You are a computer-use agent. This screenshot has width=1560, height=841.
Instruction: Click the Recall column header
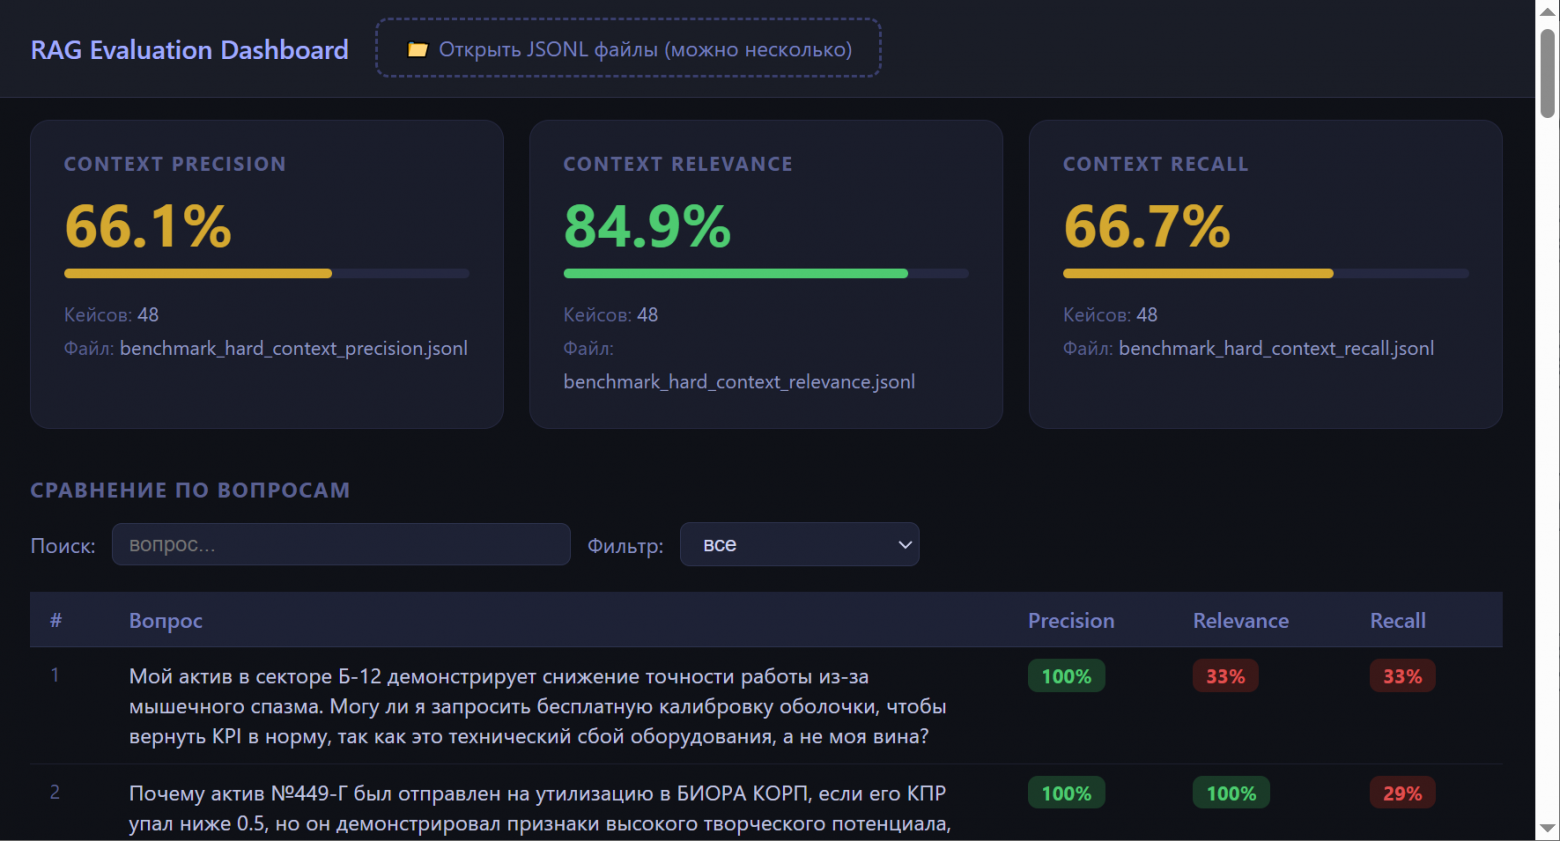click(x=1398, y=621)
